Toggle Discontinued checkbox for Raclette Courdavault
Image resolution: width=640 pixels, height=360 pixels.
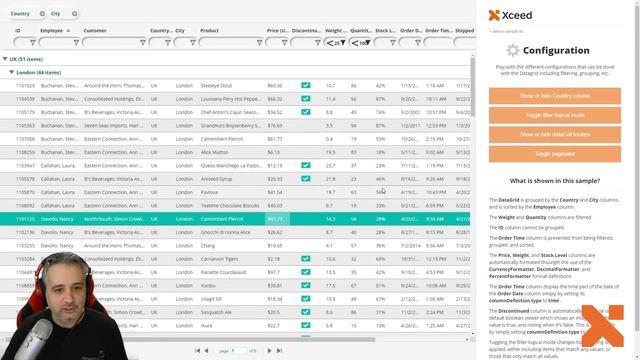306,272
